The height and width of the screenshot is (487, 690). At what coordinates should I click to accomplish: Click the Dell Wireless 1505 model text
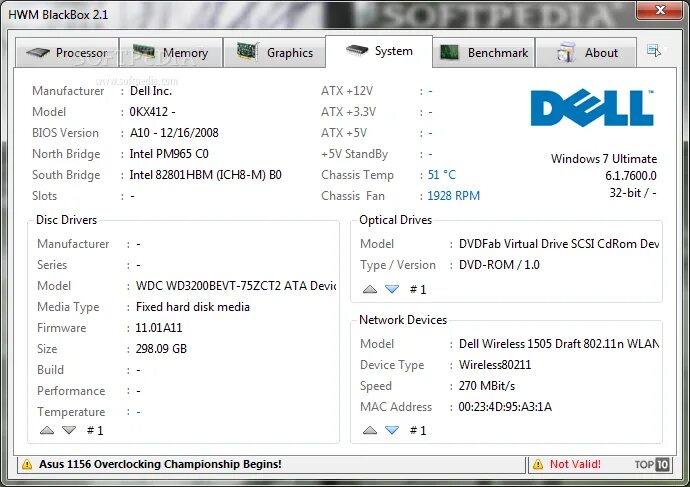(559, 344)
